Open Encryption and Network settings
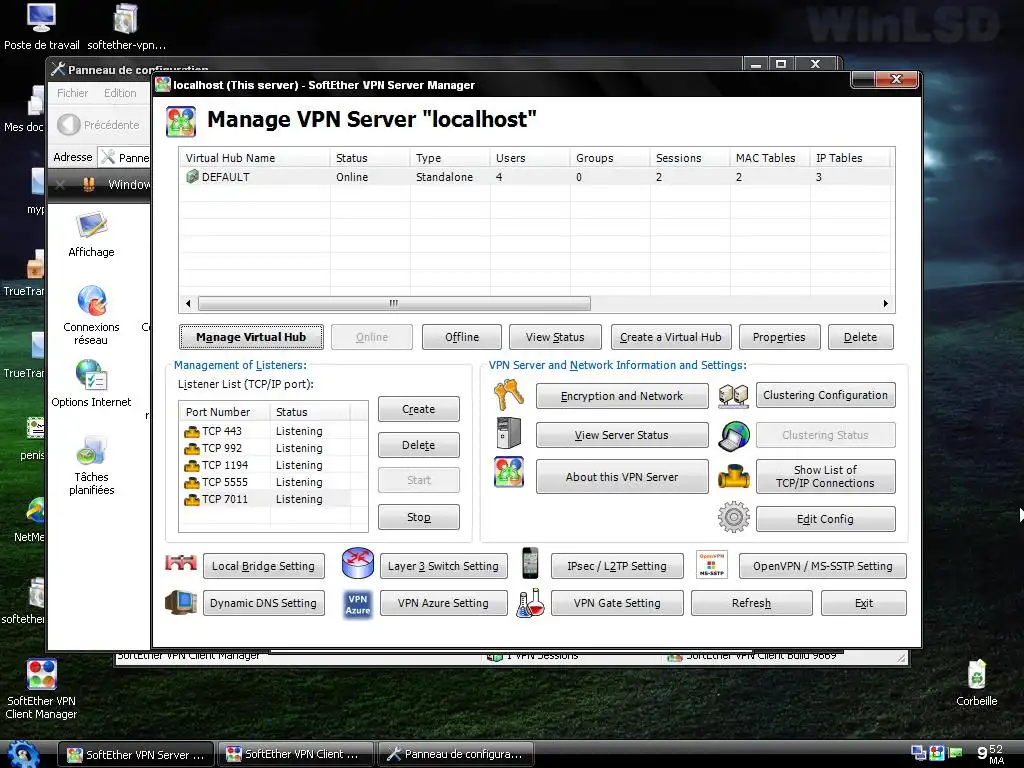Image resolution: width=1024 pixels, height=768 pixels. tap(622, 396)
